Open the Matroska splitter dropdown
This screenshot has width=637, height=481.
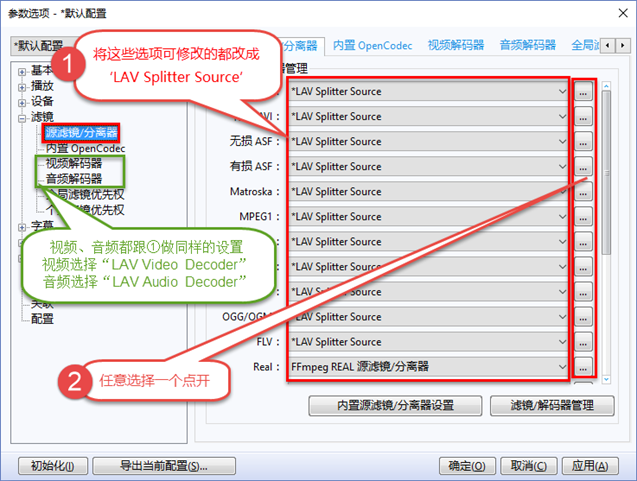click(428, 192)
